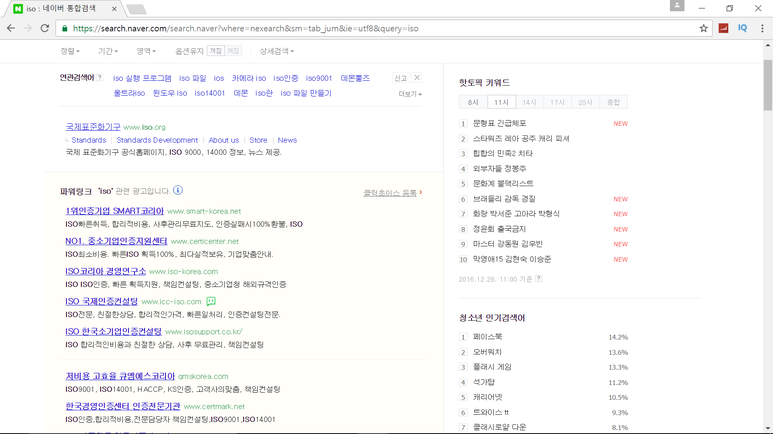The height and width of the screenshot is (434, 773).
Task: Open the Store sublink
Action: [258, 140]
